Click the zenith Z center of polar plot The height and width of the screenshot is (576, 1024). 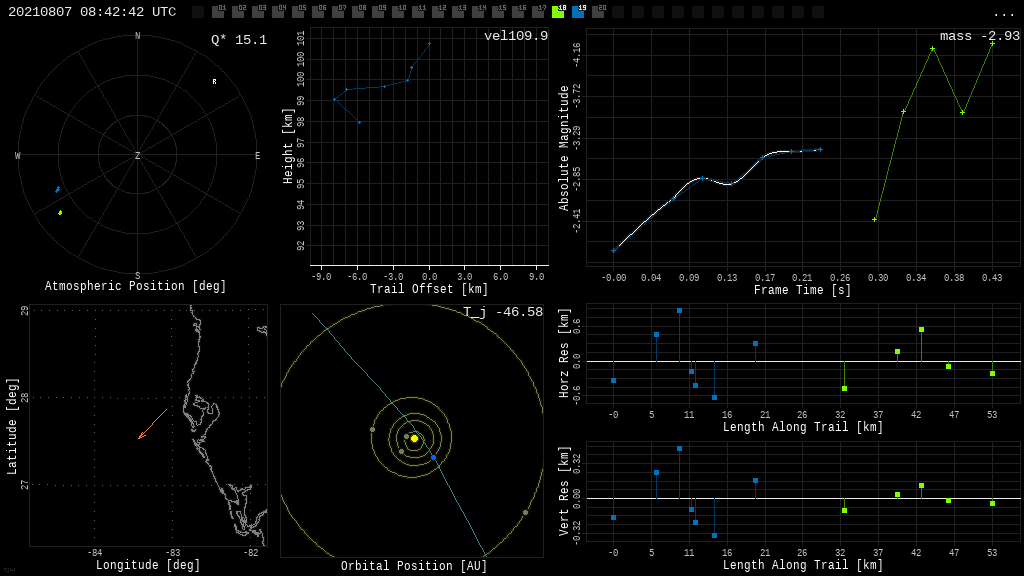[137, 155]
